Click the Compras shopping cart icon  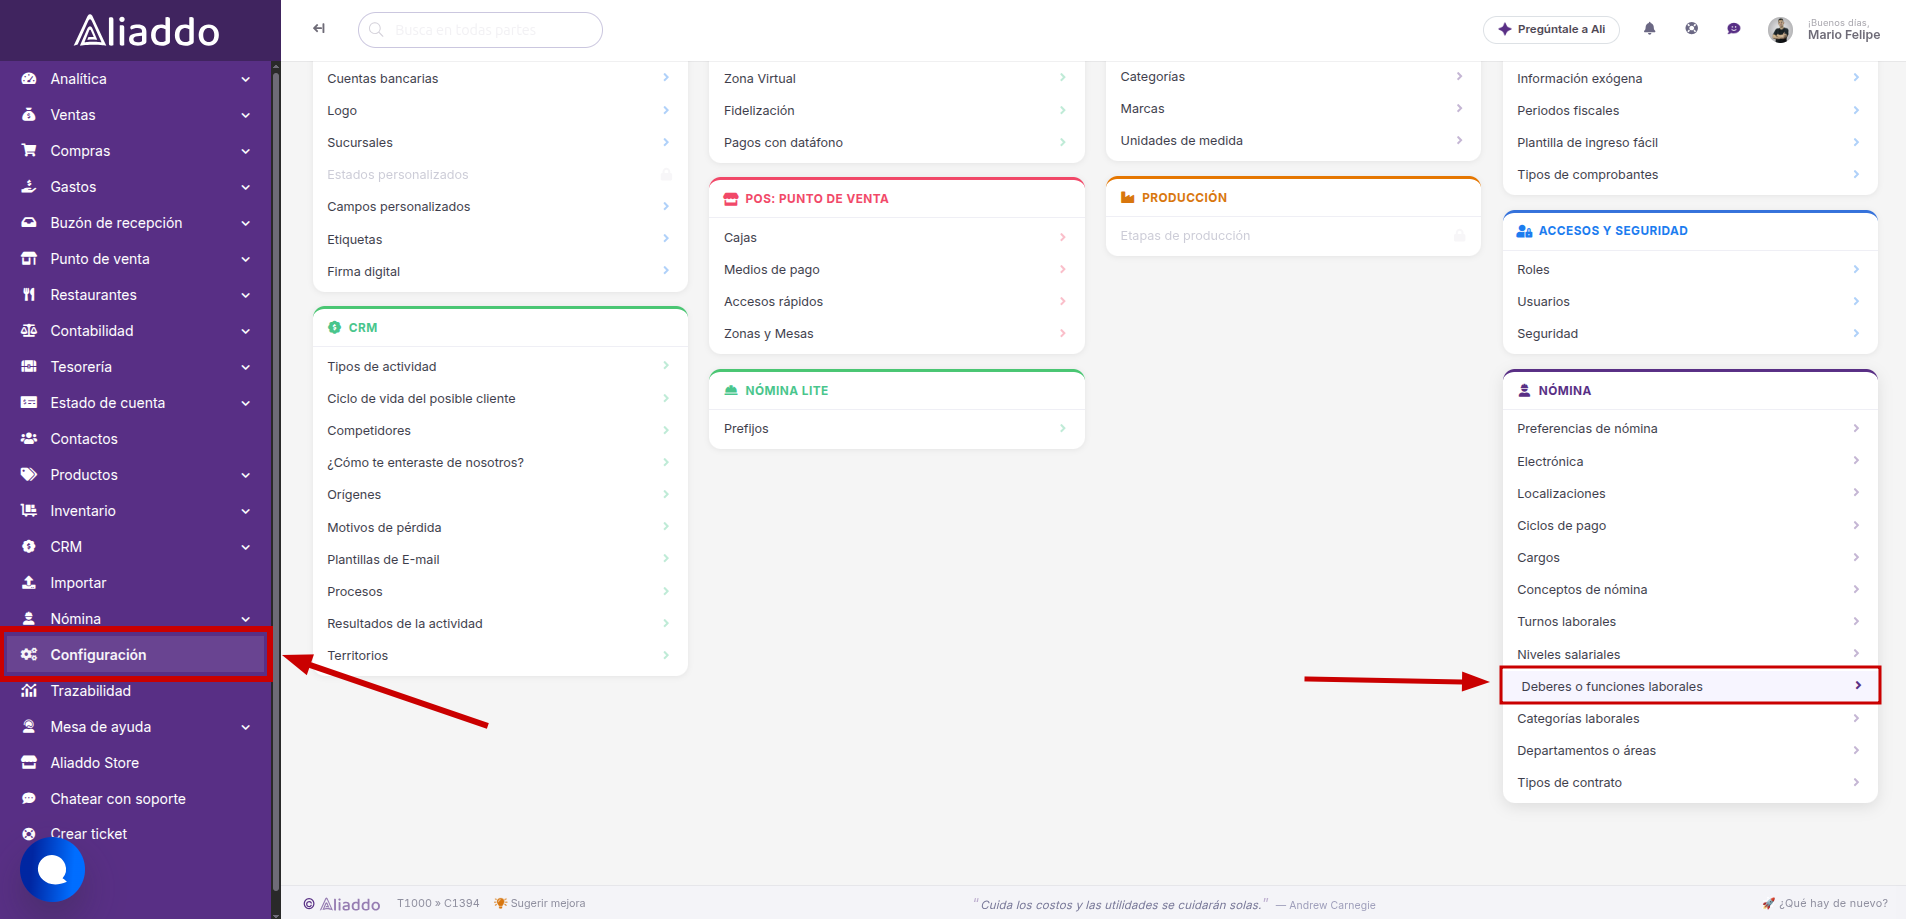(29, 151)
